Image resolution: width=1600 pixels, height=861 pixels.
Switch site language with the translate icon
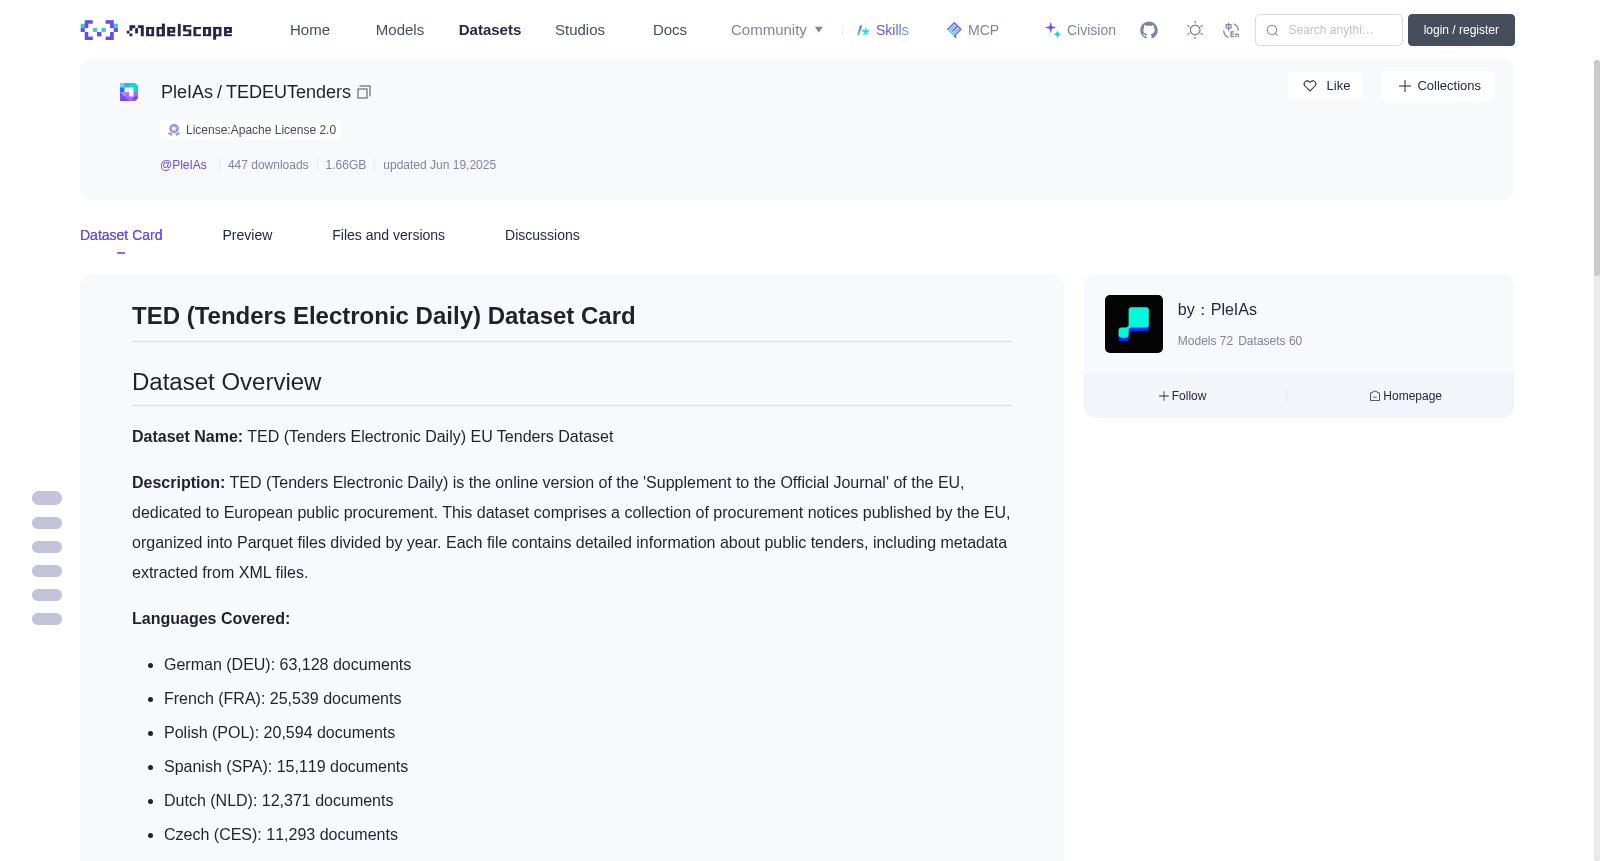pyautogui.click(x=1231, y=30)
